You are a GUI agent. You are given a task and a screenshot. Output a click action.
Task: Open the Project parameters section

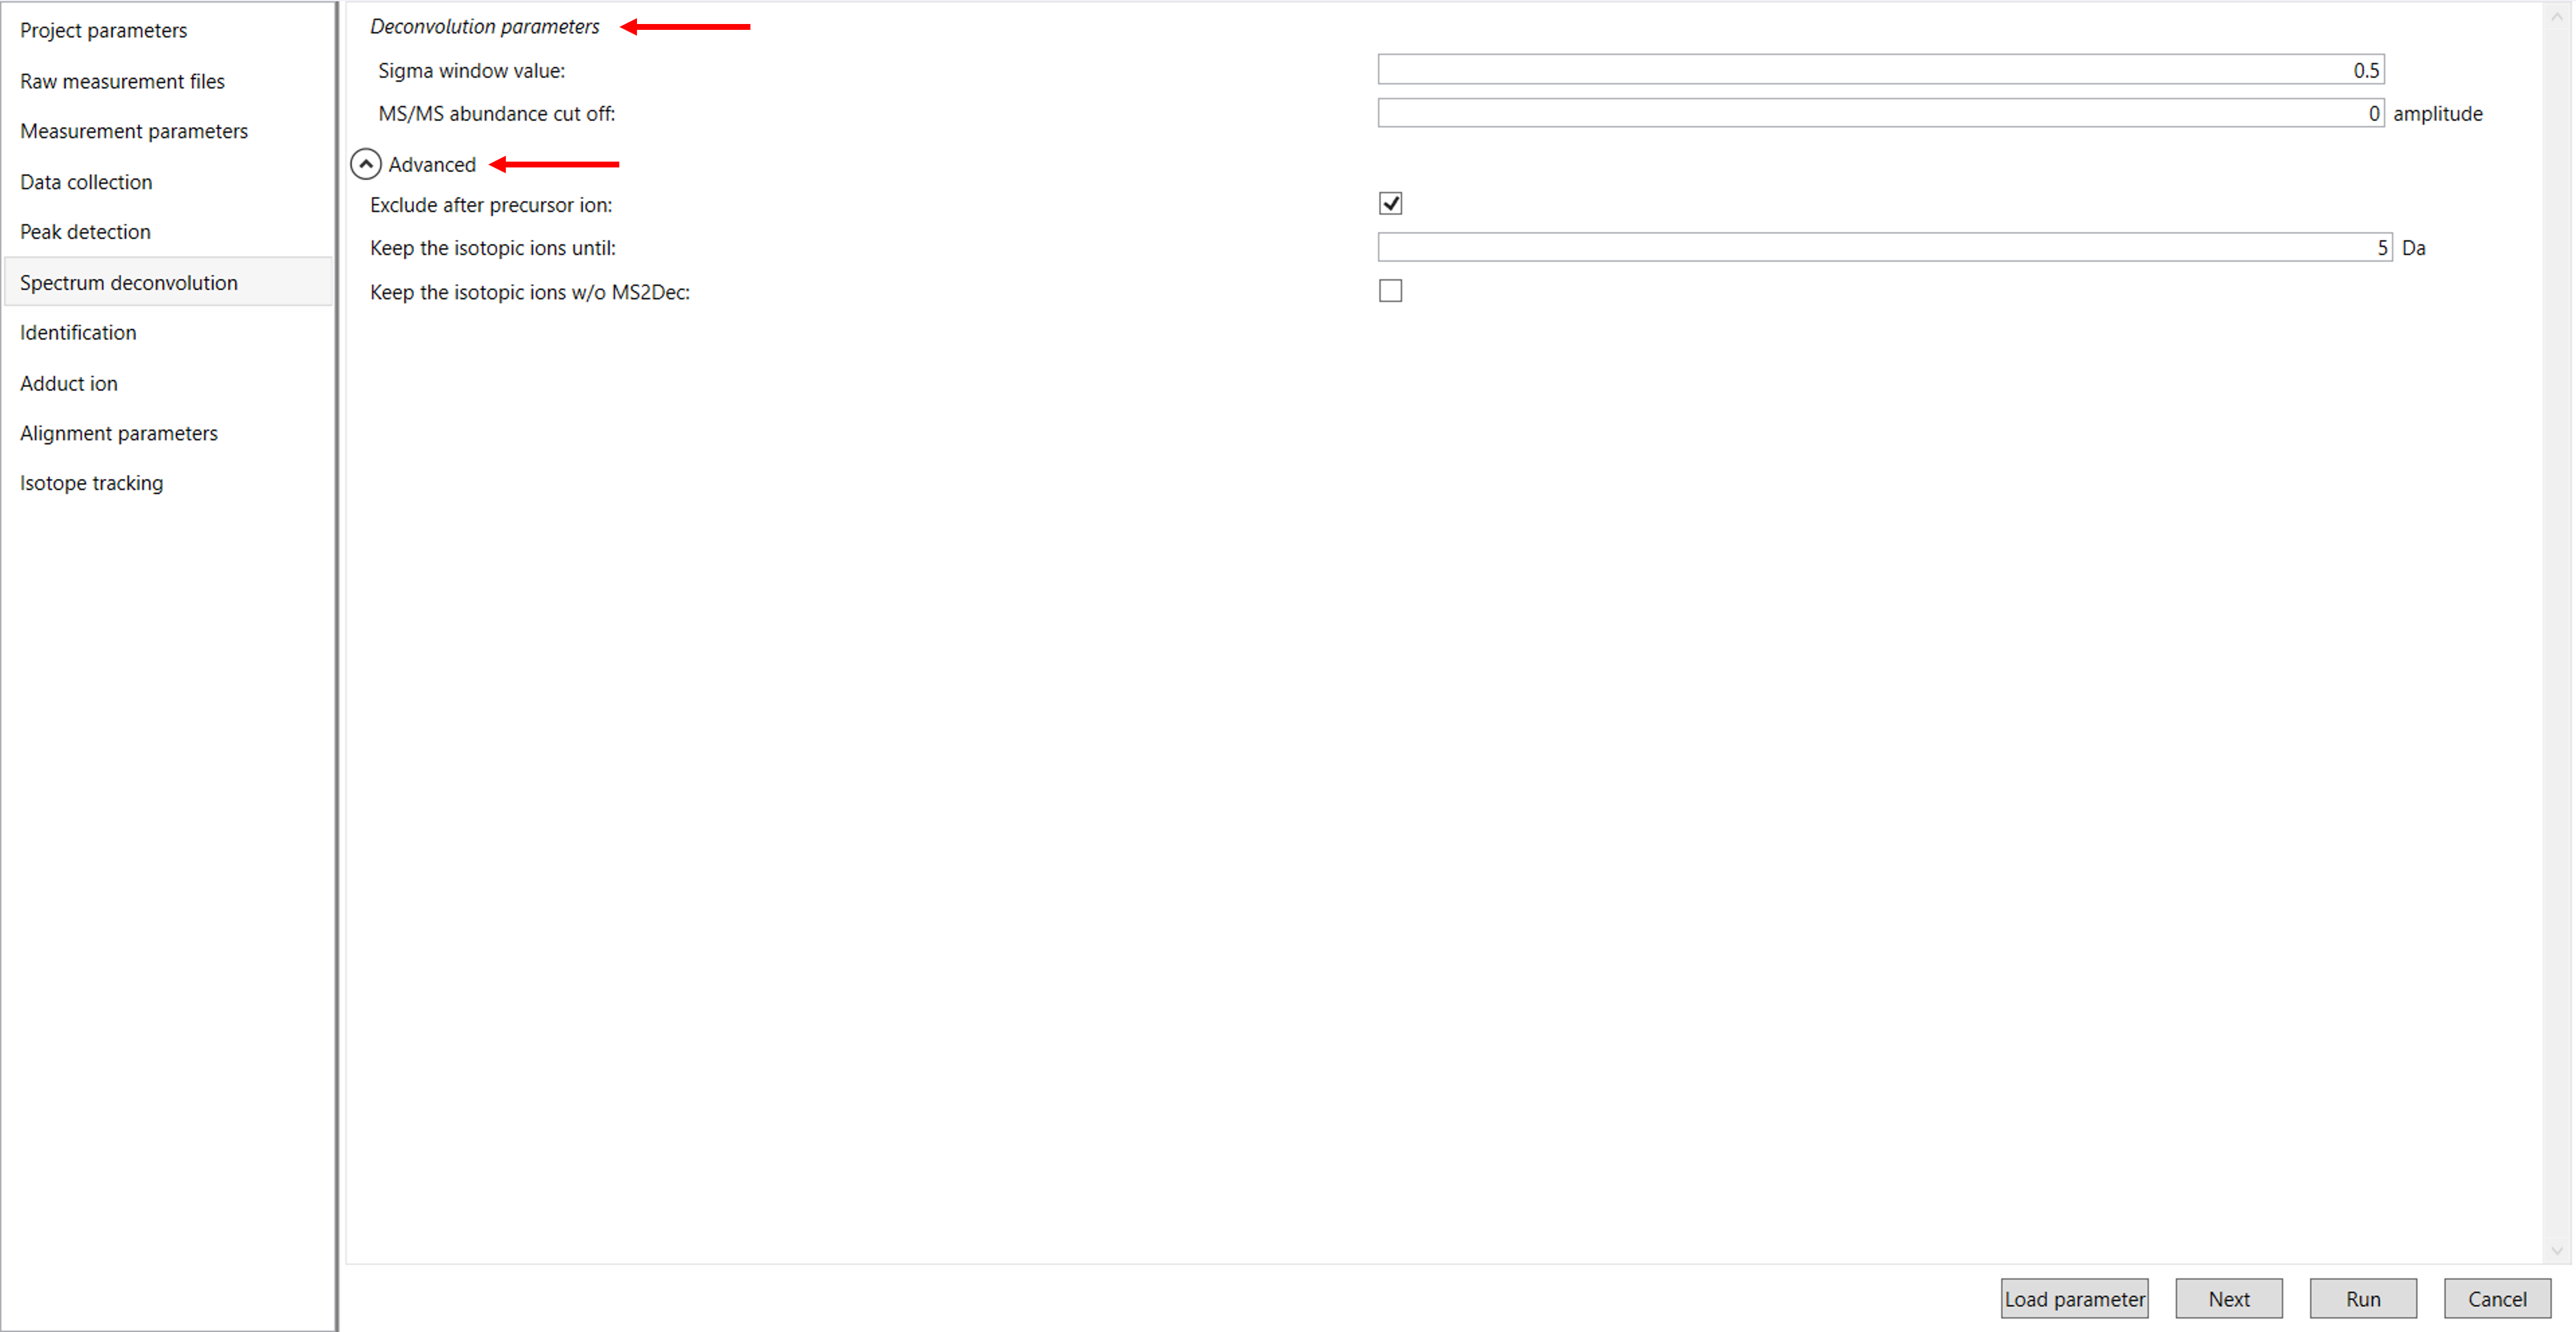pyautogui.click(x=103, y=30)
